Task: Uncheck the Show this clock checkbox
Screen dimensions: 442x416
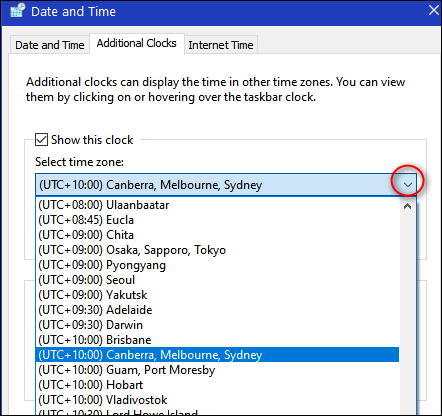Action: [x=41, y=140]
